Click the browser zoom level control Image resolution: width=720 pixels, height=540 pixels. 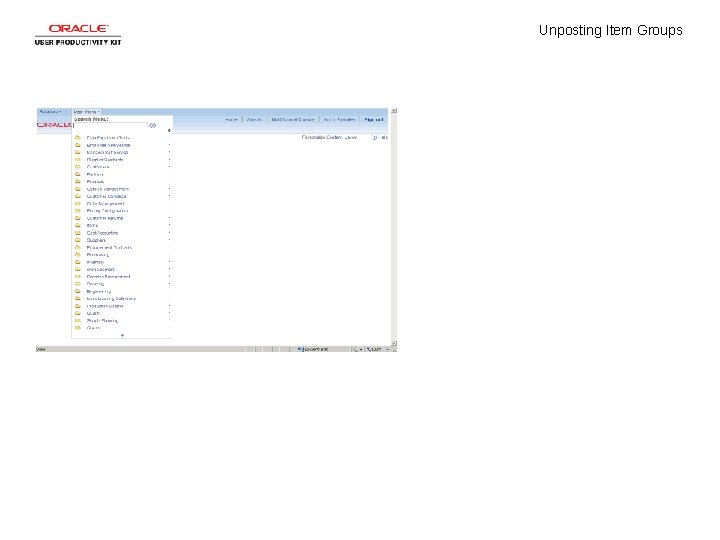tap(377, 349)
